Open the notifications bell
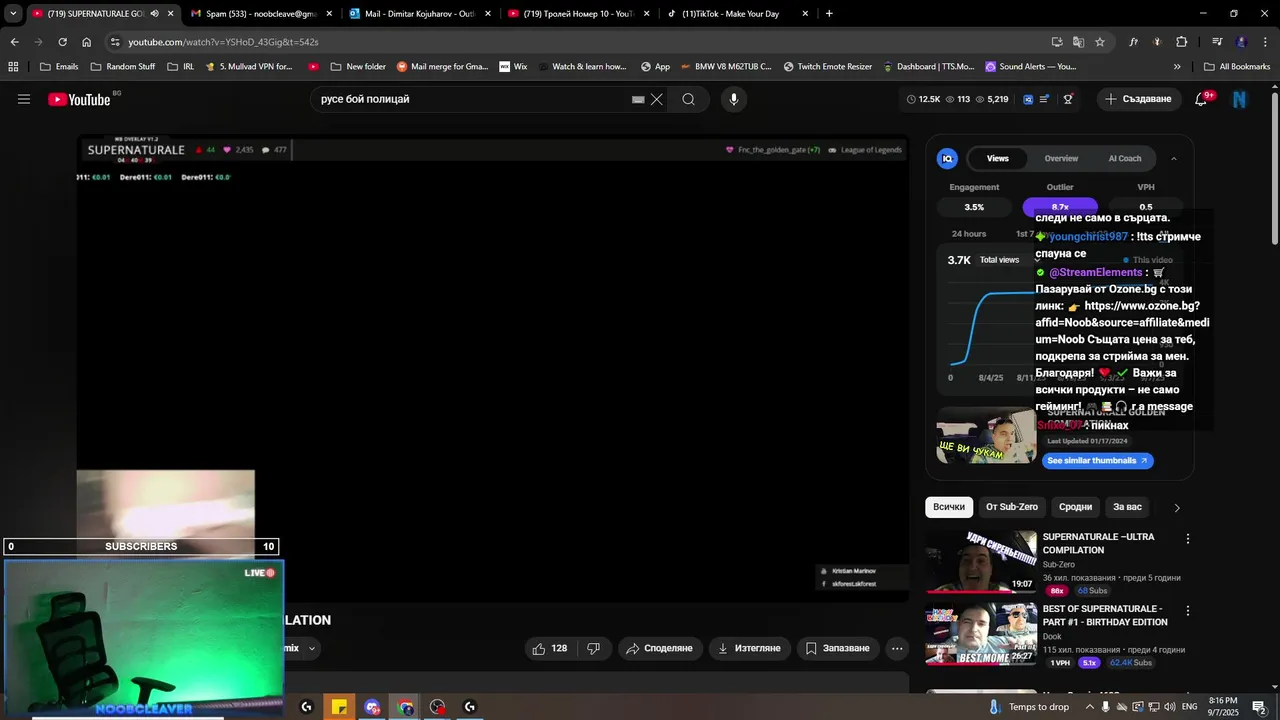Viewport: 1280px width, 720px height. (1202, 99)
